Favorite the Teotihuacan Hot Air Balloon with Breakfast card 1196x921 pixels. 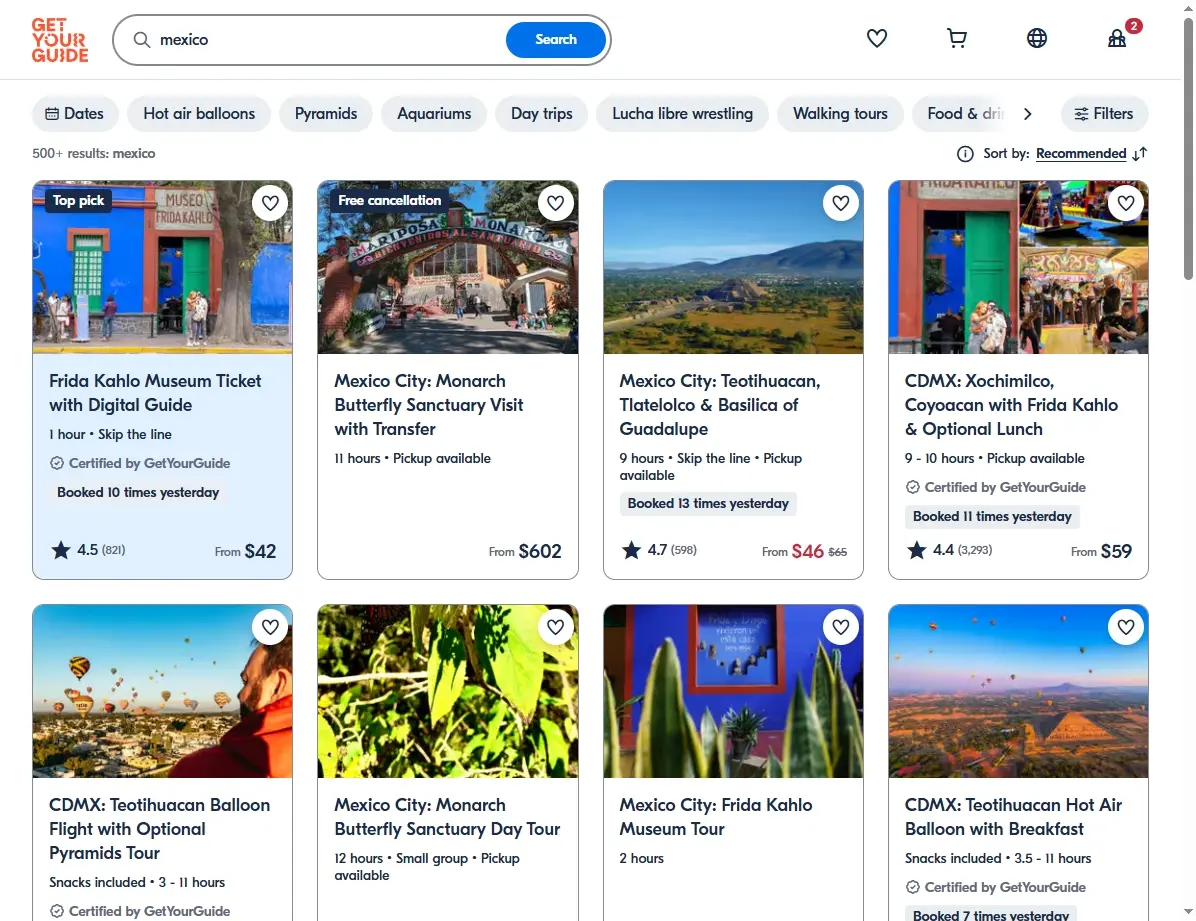[x=1126, y=627]
